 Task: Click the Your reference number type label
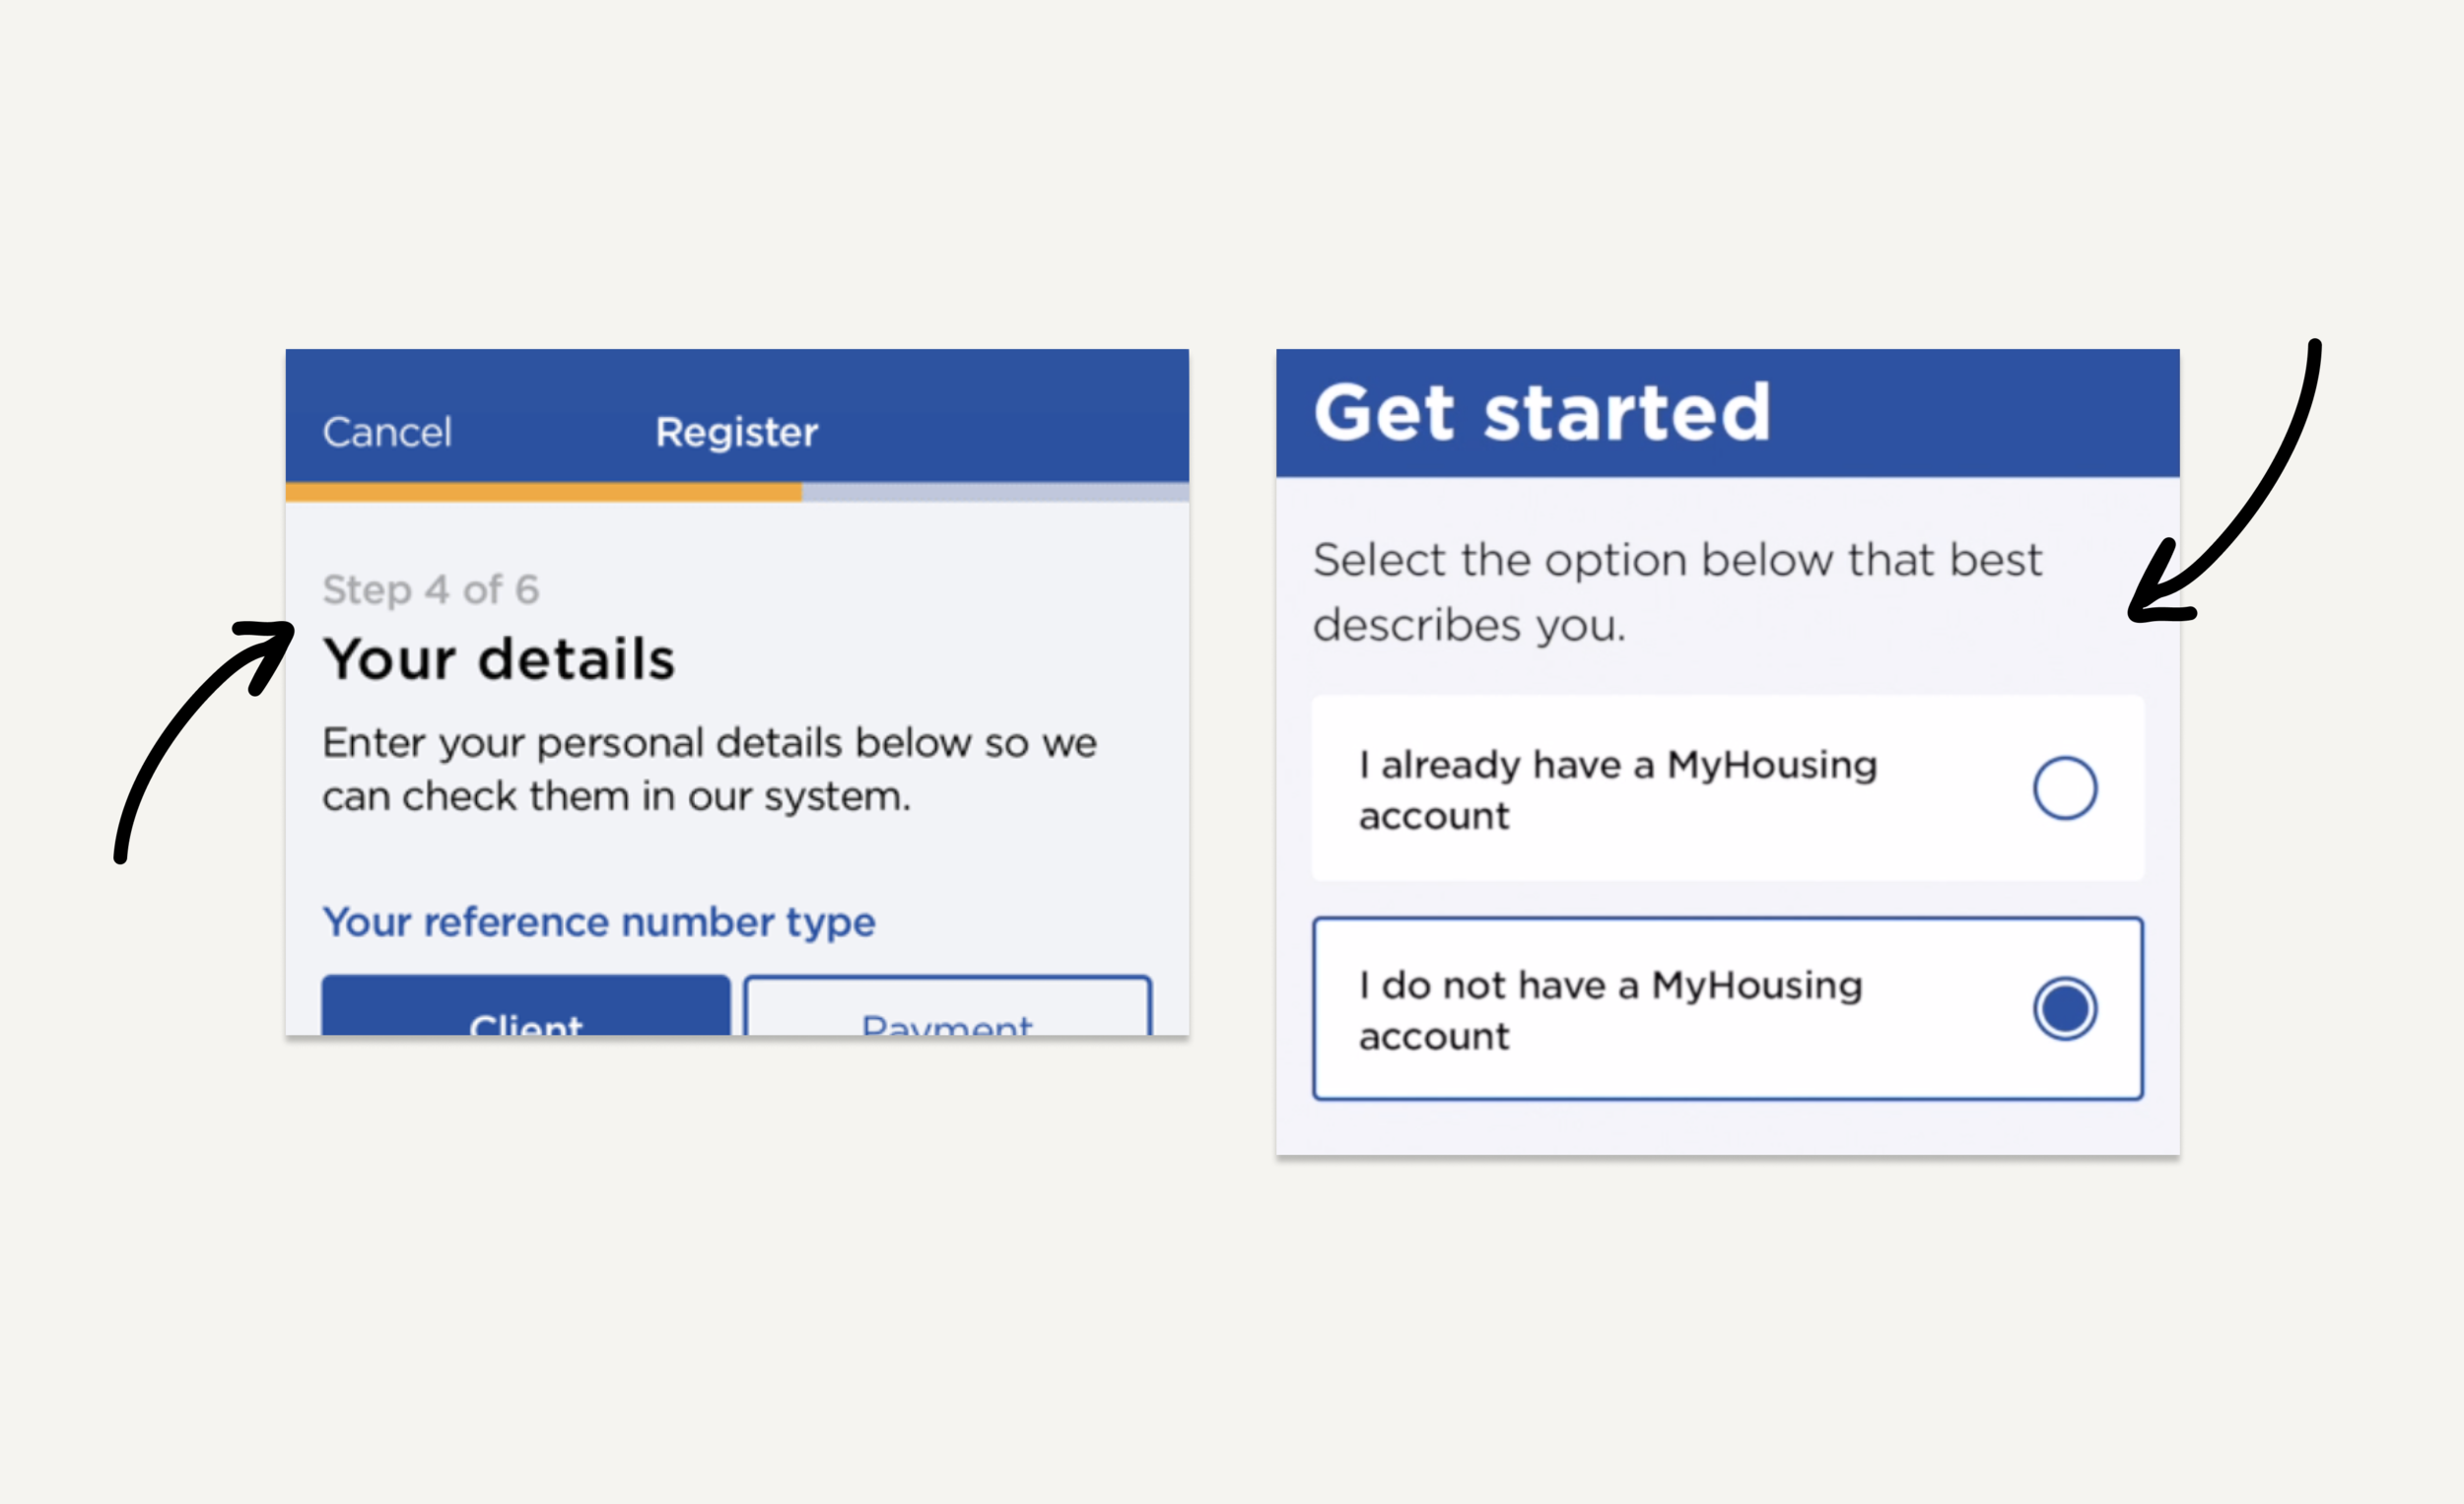(599, 921)
